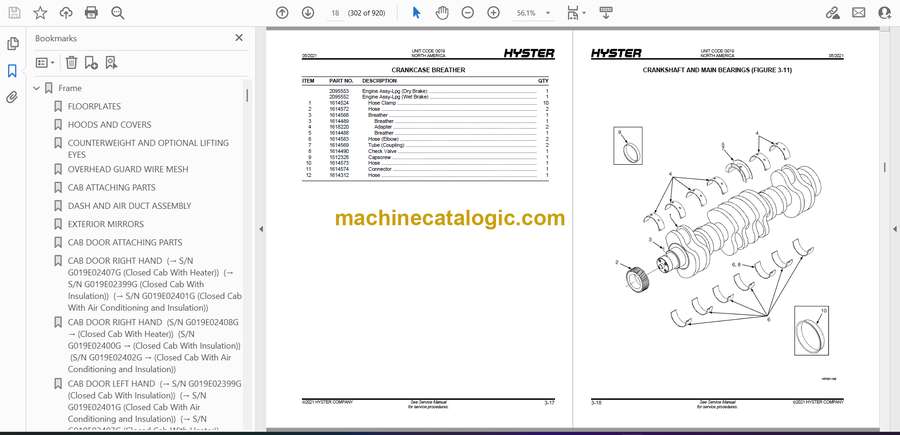Screen dimensions: 900x435
Task: Click the Check Valve row in parts table
Action: (x=425, y=151)
